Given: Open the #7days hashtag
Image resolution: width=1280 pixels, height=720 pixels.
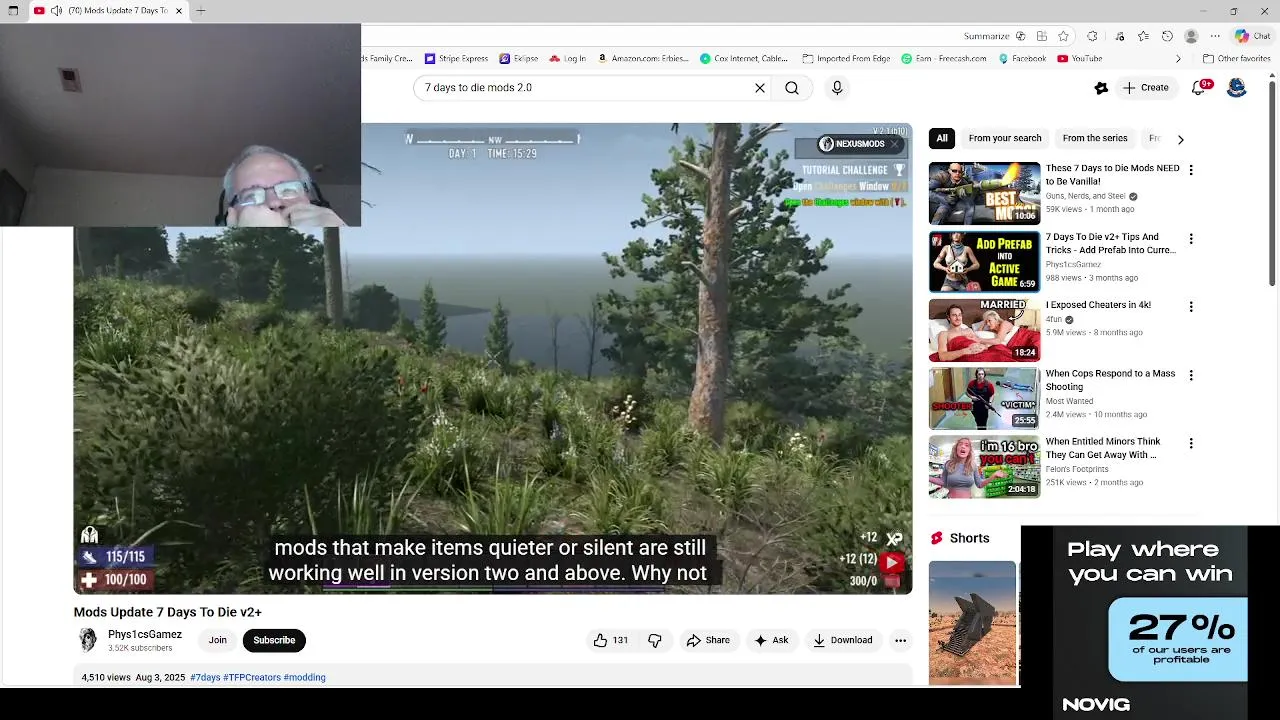Looking at the screenshot, I should coord(205,677).
